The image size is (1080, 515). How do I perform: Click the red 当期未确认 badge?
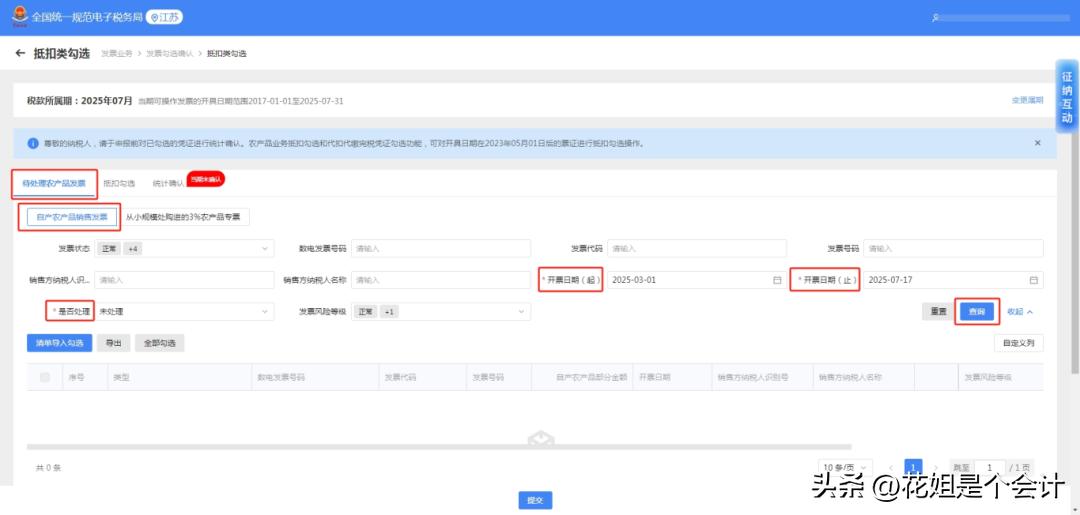(206, 179)
